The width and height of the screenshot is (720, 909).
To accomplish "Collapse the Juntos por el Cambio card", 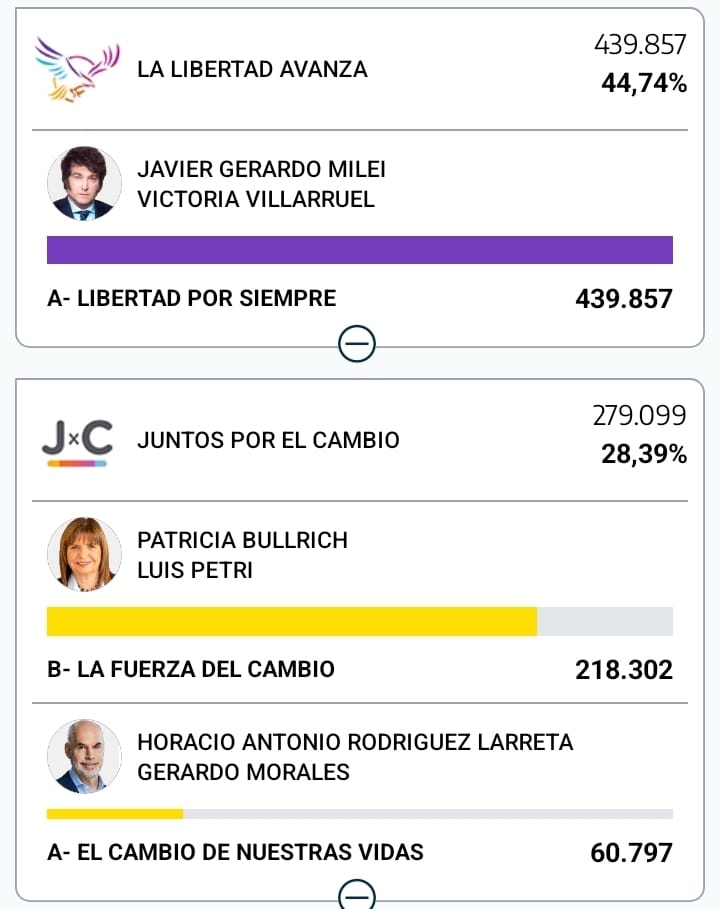I will [358, 894].
